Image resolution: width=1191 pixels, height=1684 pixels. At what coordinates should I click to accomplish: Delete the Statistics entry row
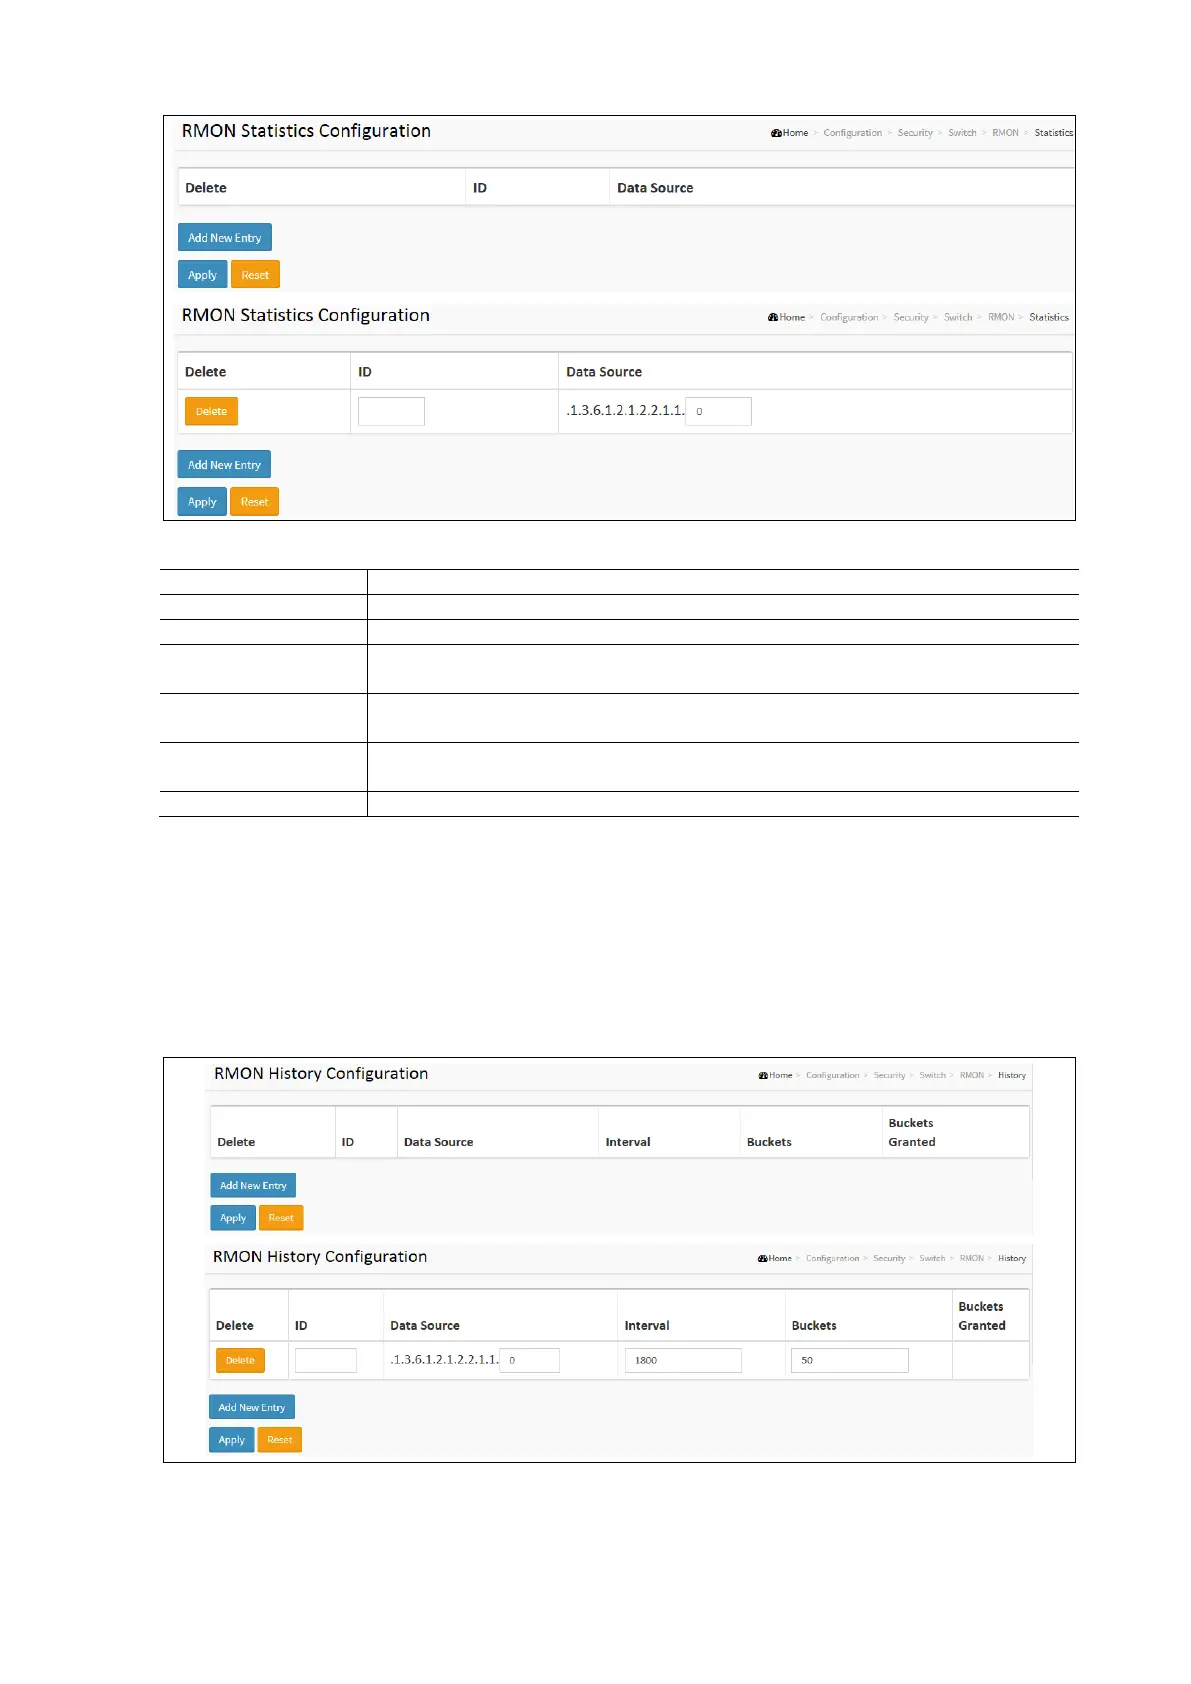[x=211, y=412]
